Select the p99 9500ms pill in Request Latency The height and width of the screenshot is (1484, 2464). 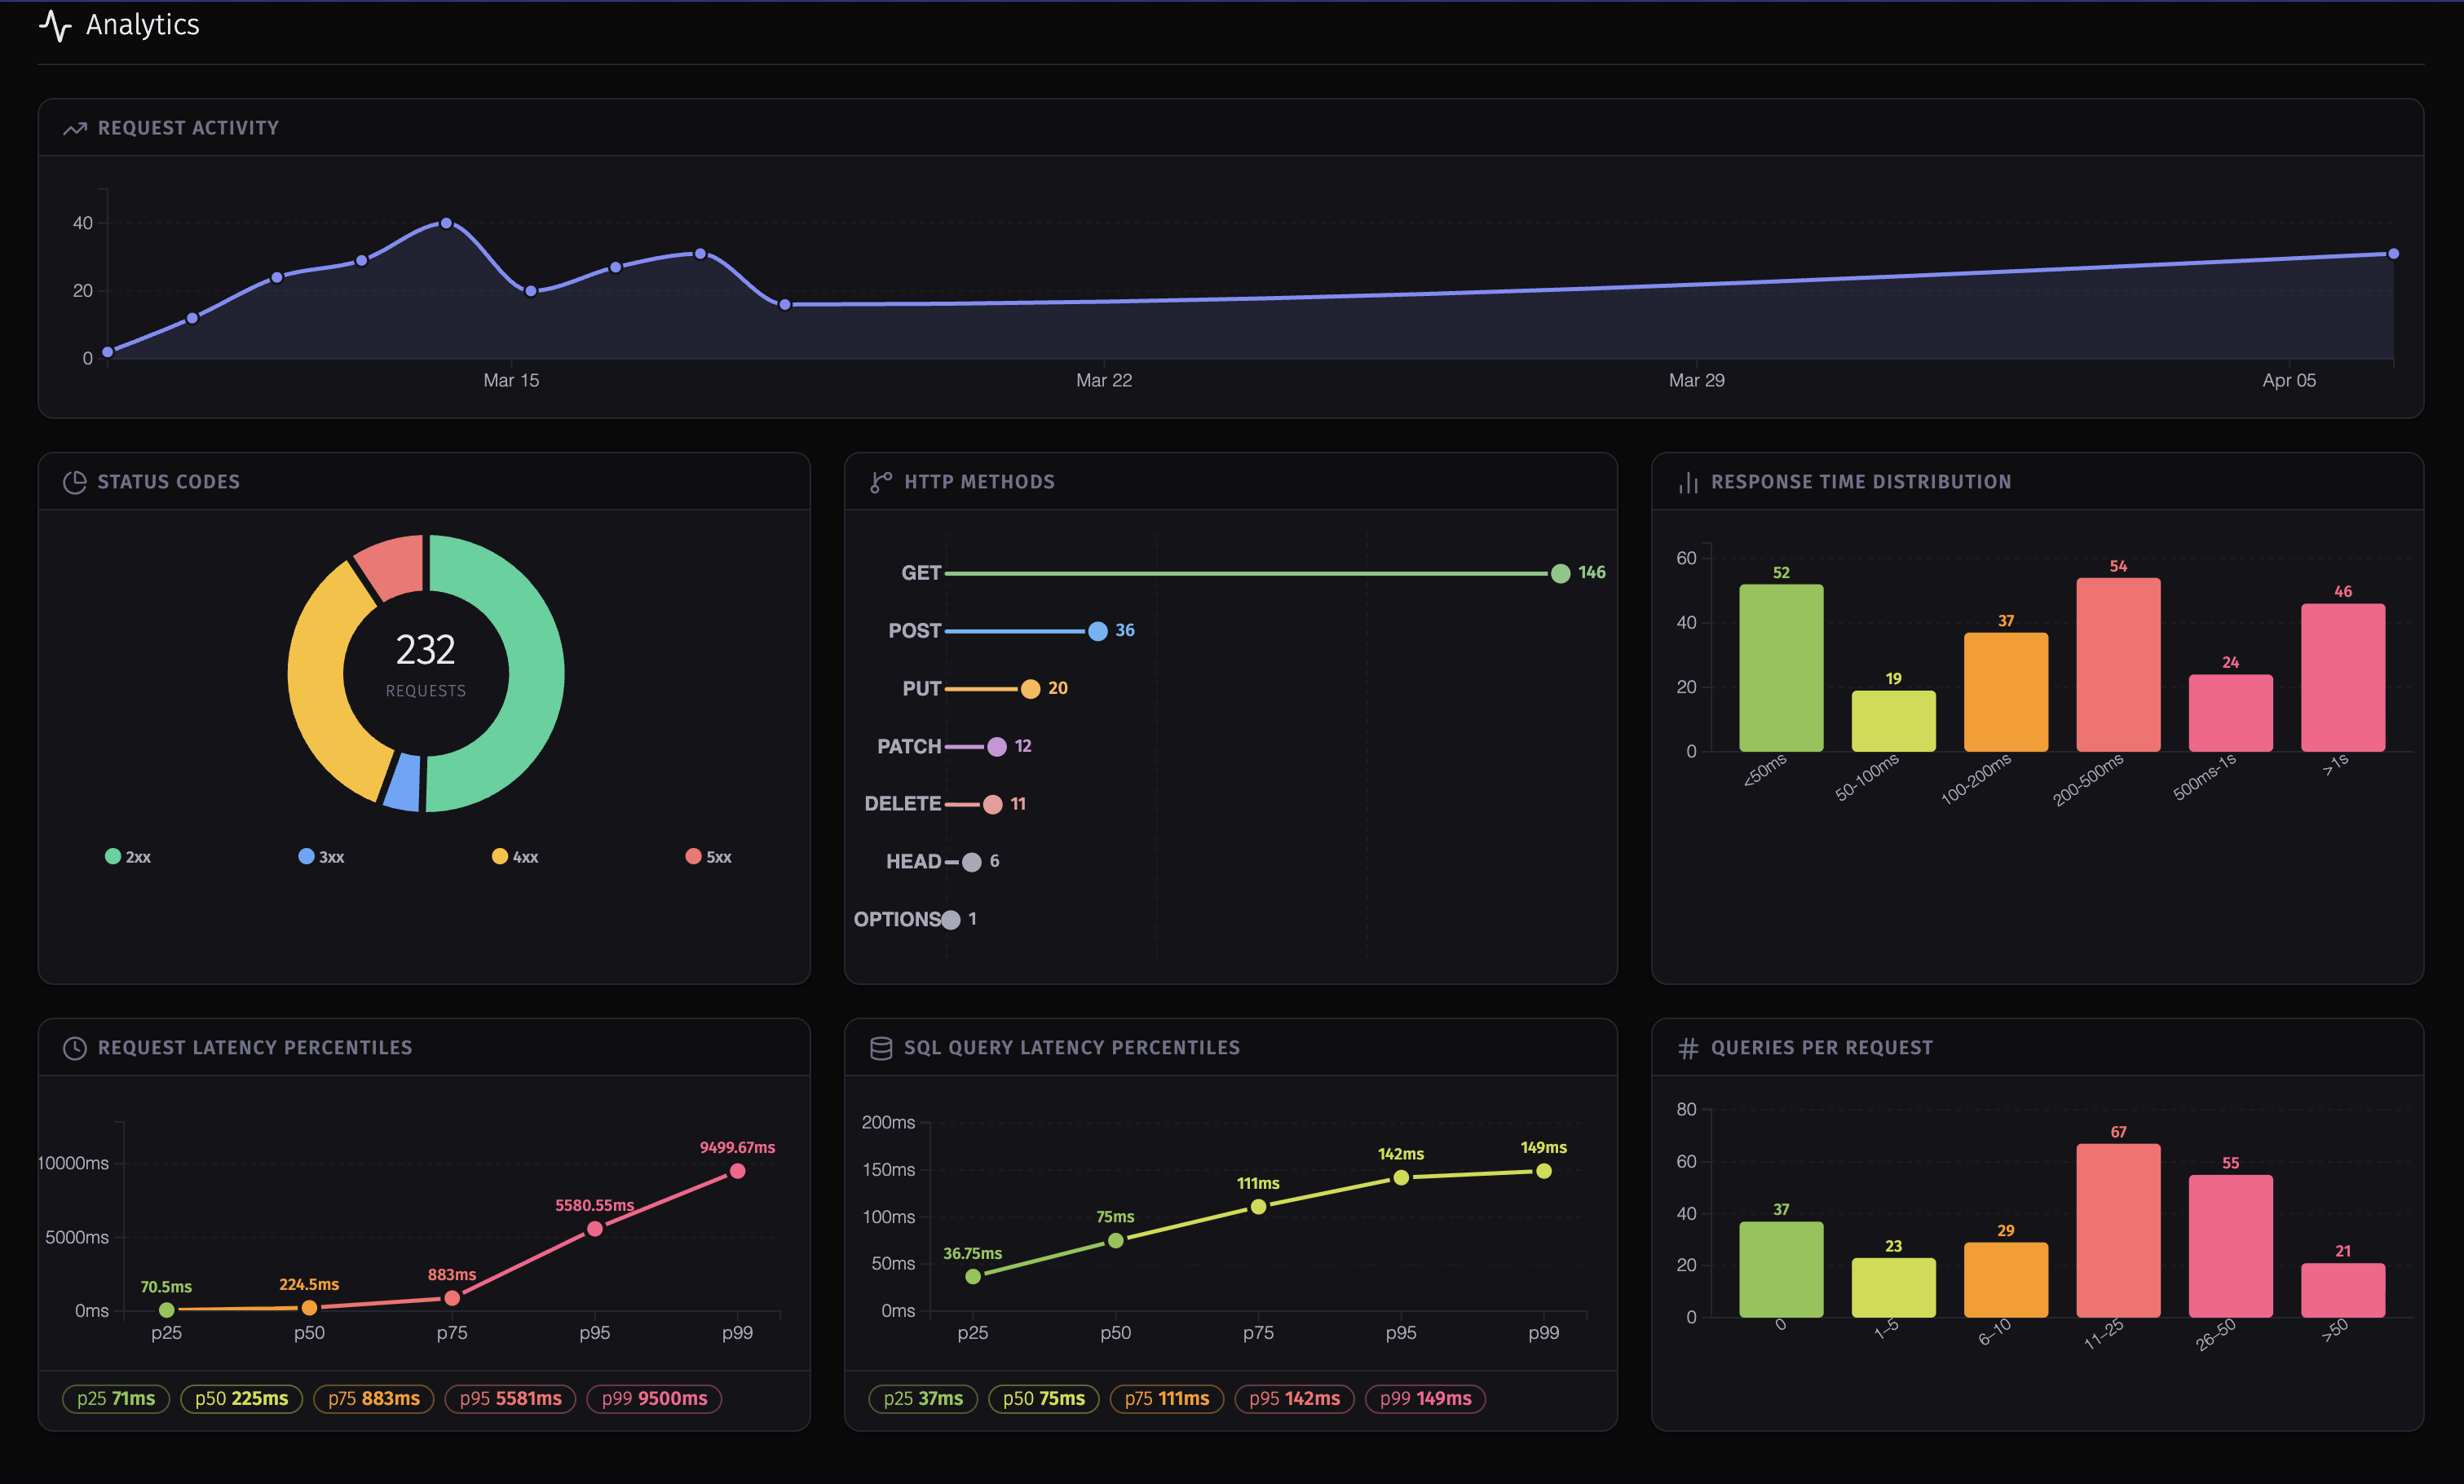pos(654,1399)
